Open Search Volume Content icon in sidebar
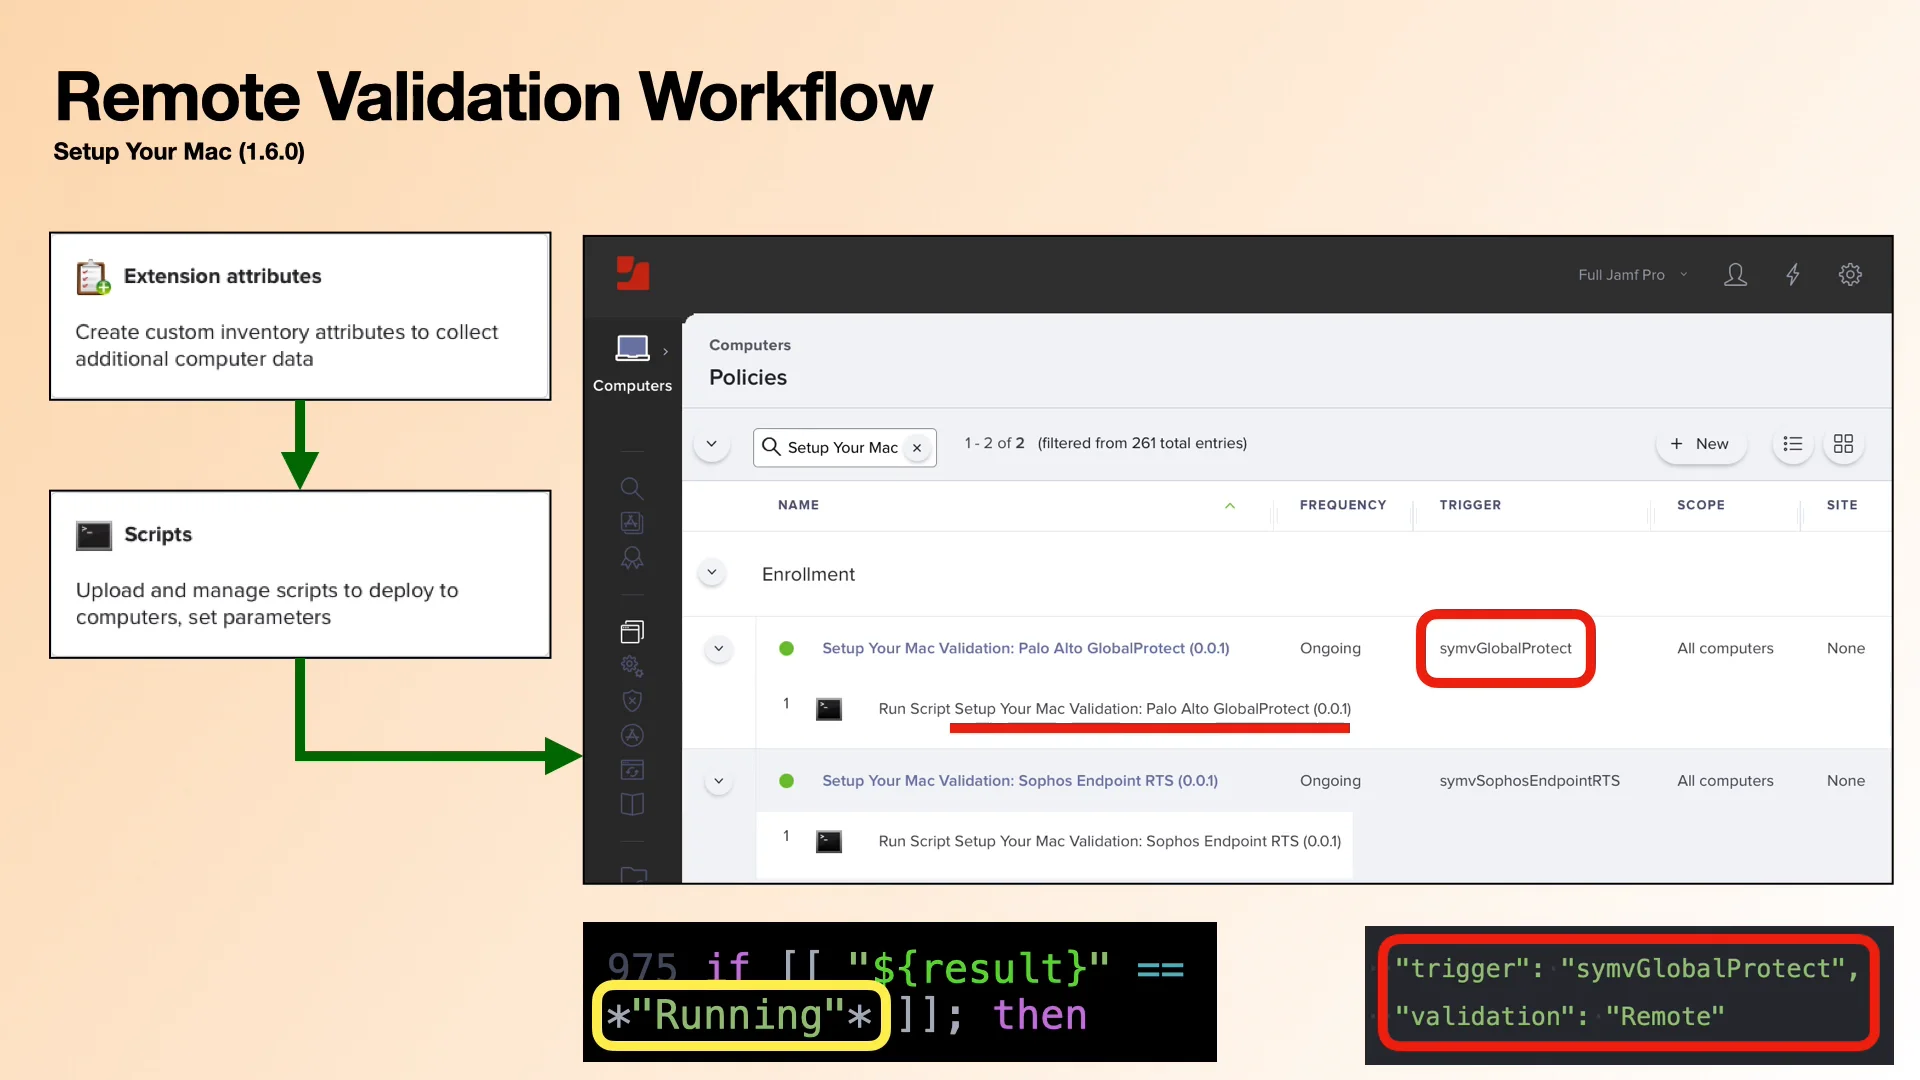 click(632, 522)
